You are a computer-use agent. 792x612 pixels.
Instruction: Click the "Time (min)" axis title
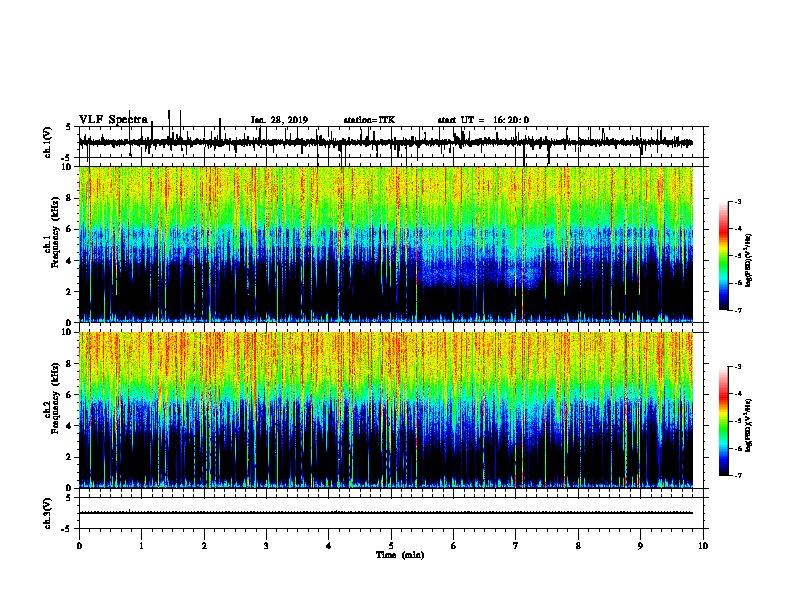click(x=400, y=555)
